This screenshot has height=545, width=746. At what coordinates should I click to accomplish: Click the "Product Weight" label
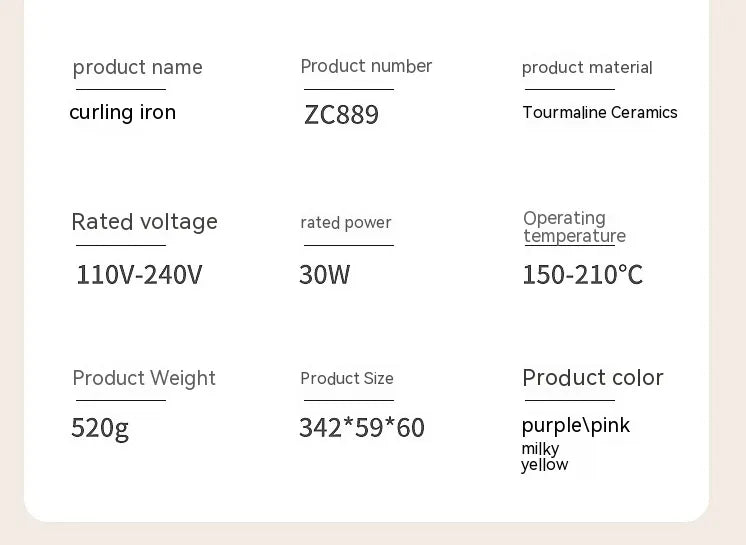tap(144, 378)
